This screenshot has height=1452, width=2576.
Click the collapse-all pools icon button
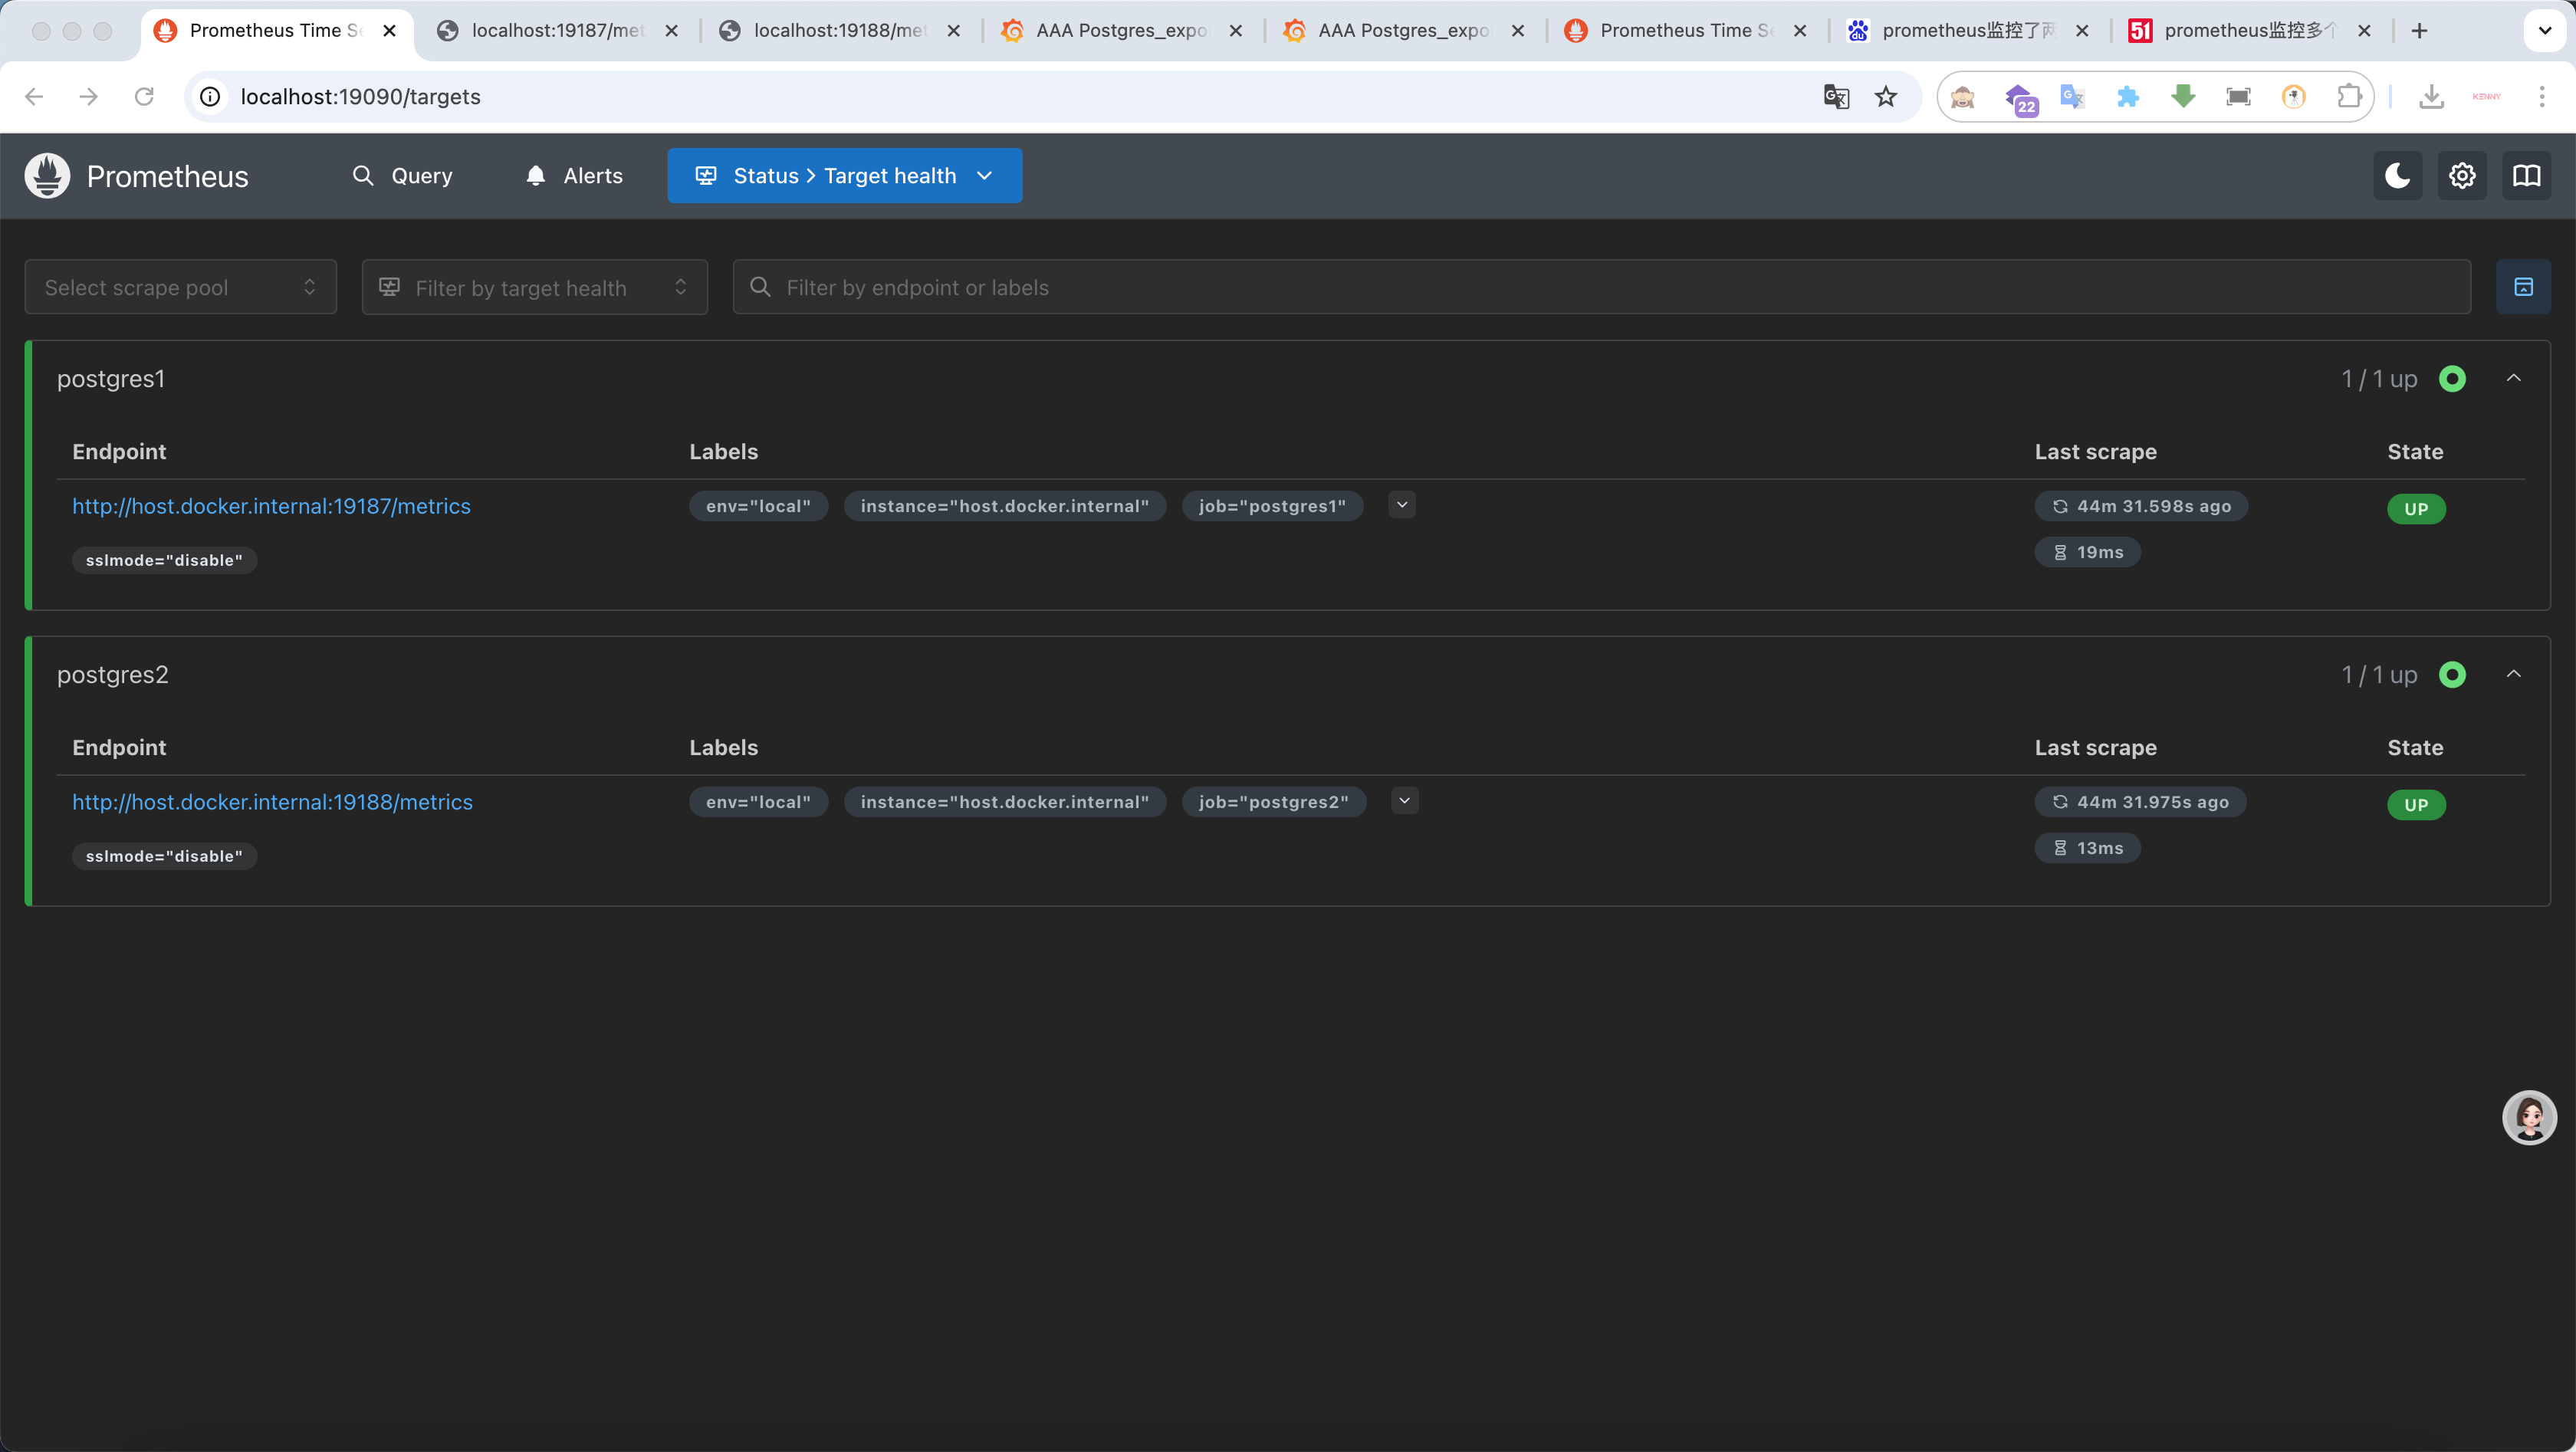2523,287
